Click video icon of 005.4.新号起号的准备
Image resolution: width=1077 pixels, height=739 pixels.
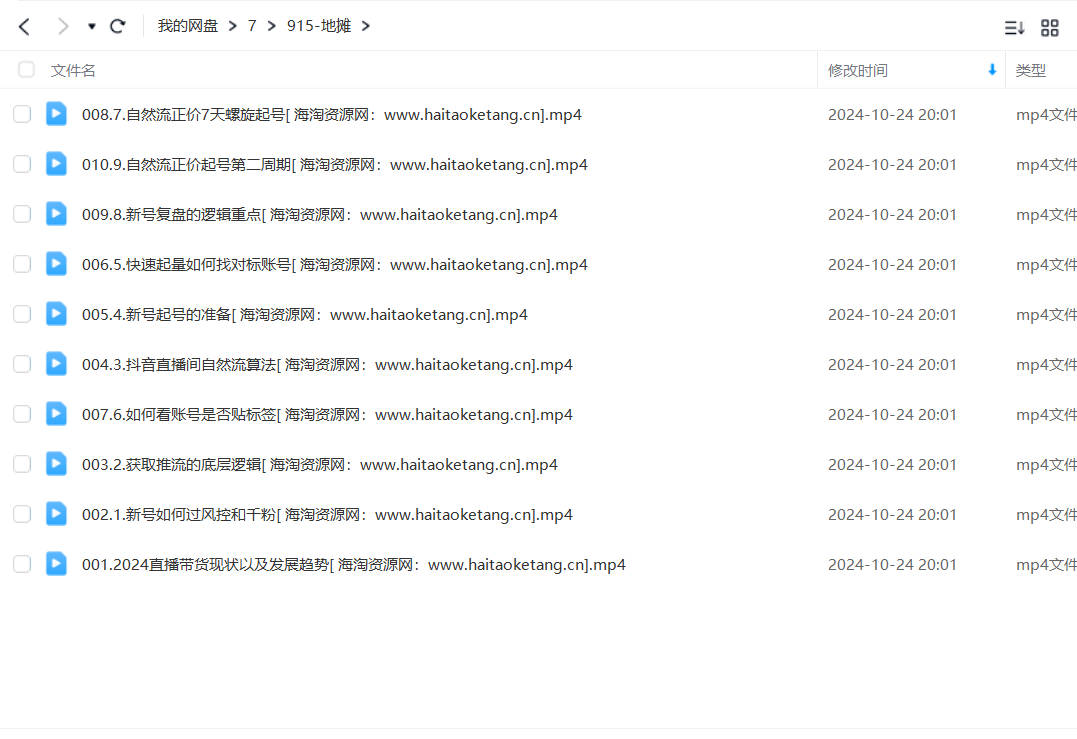tap(56, 313)
